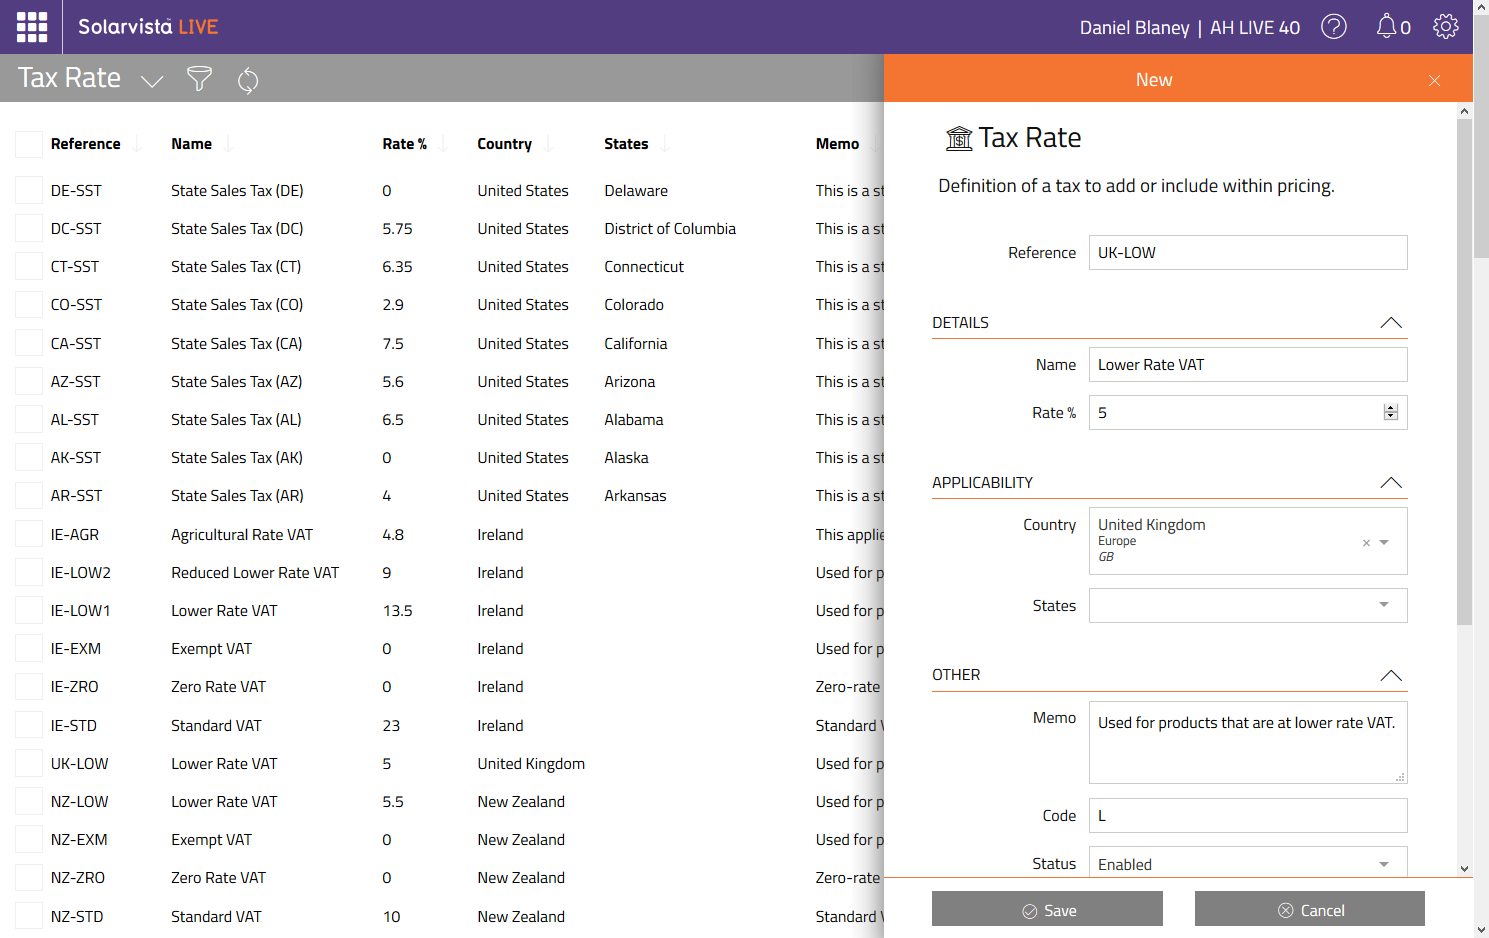Screen dimensions: 1489x938
Task: Open the settings gear icon
Action: [x=1446, y=26]
